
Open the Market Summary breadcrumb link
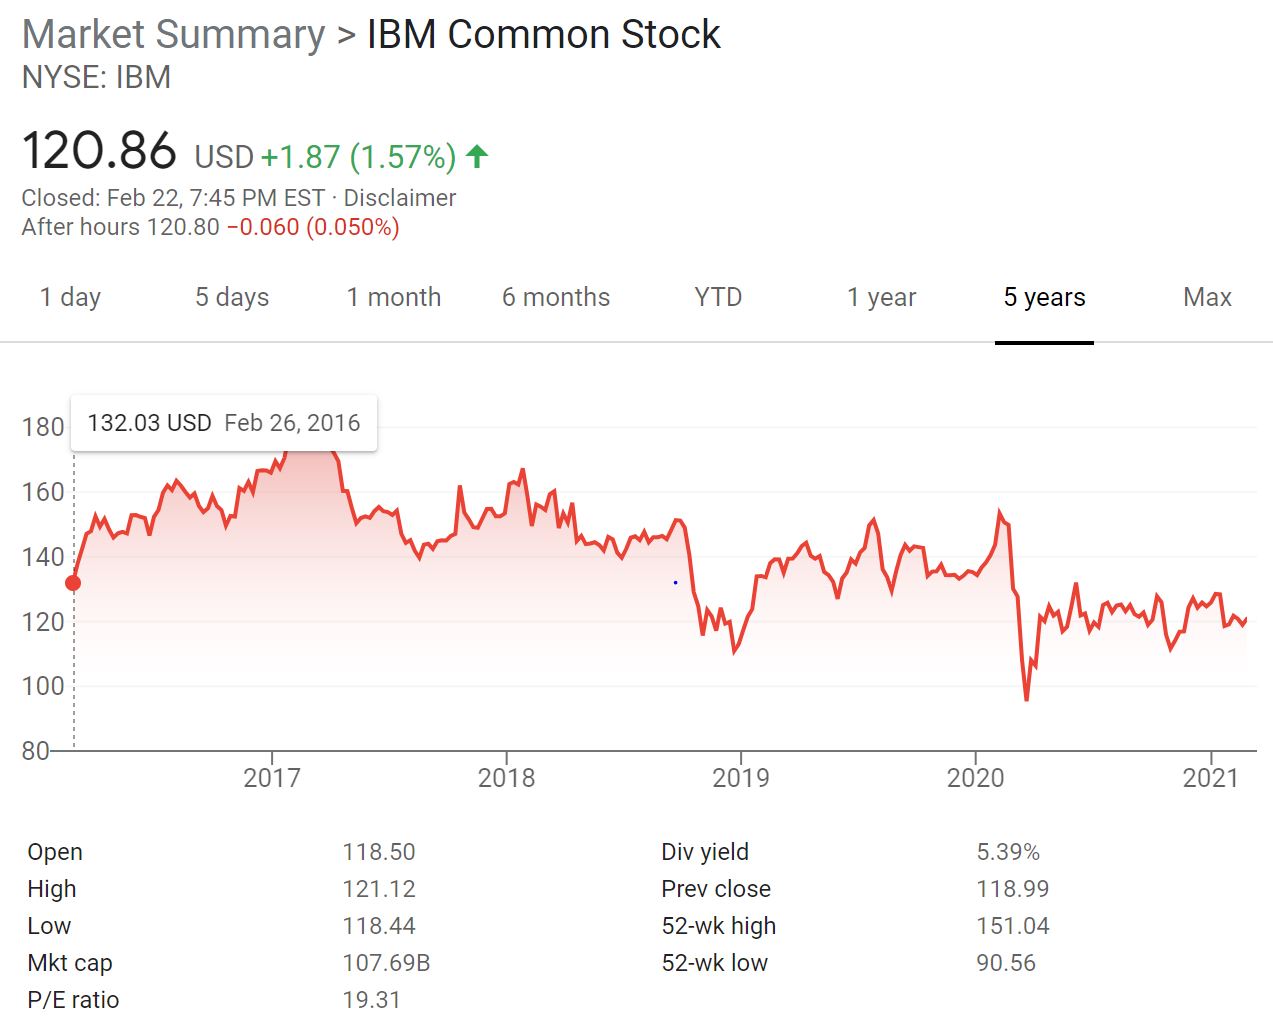tap(171, 34)
